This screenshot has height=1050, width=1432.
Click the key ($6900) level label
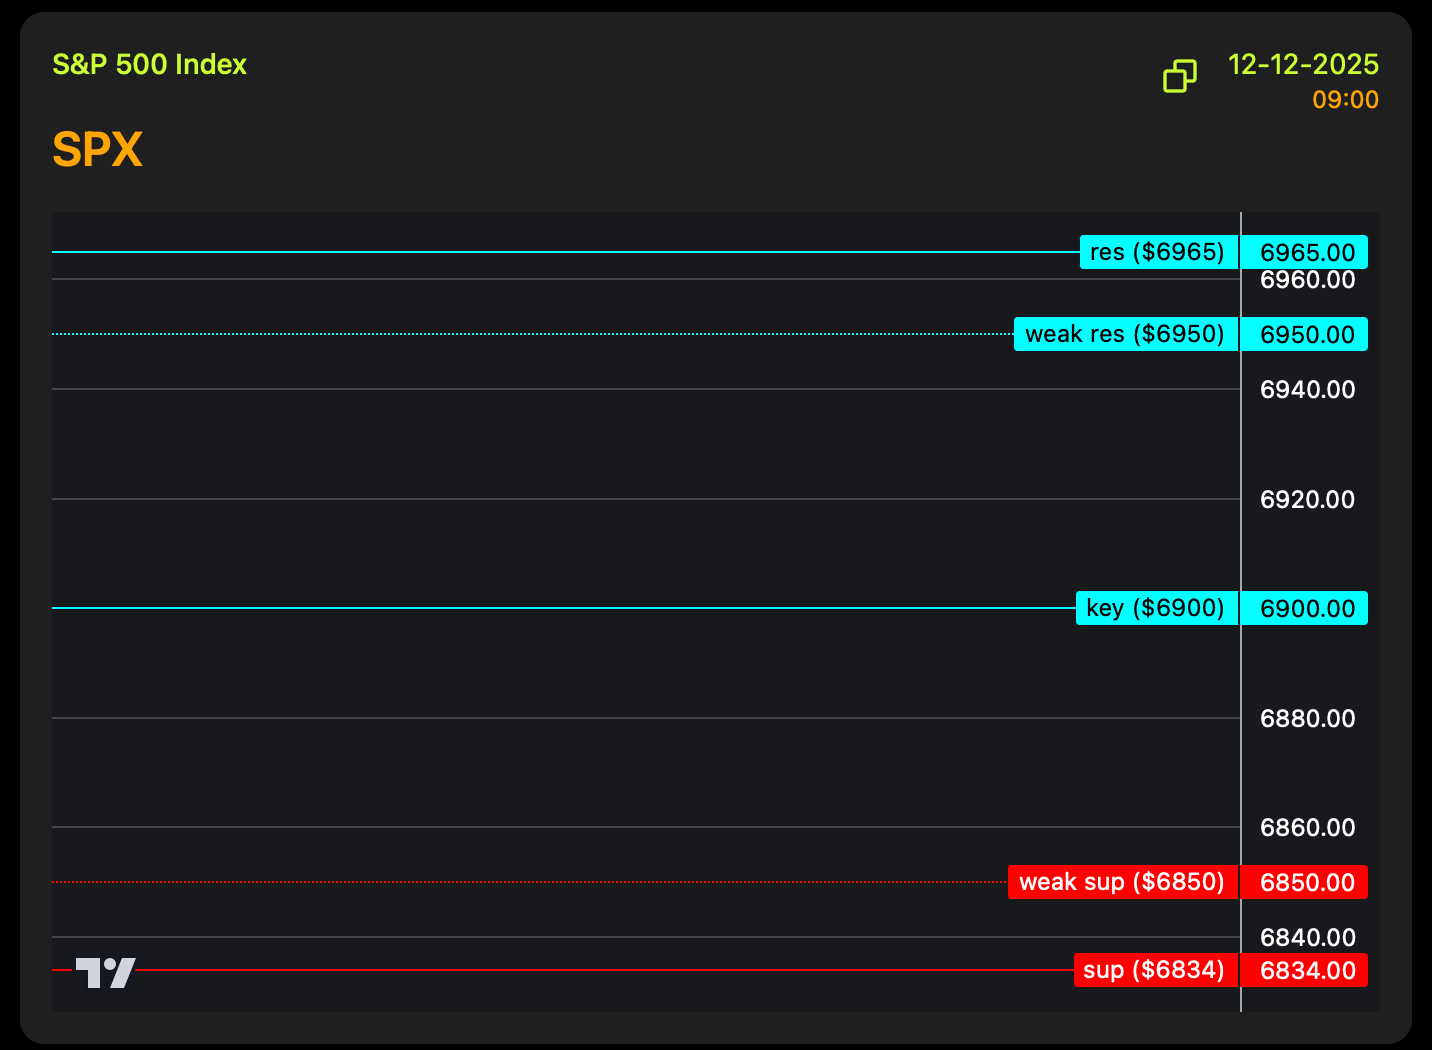coord(1156,608)
